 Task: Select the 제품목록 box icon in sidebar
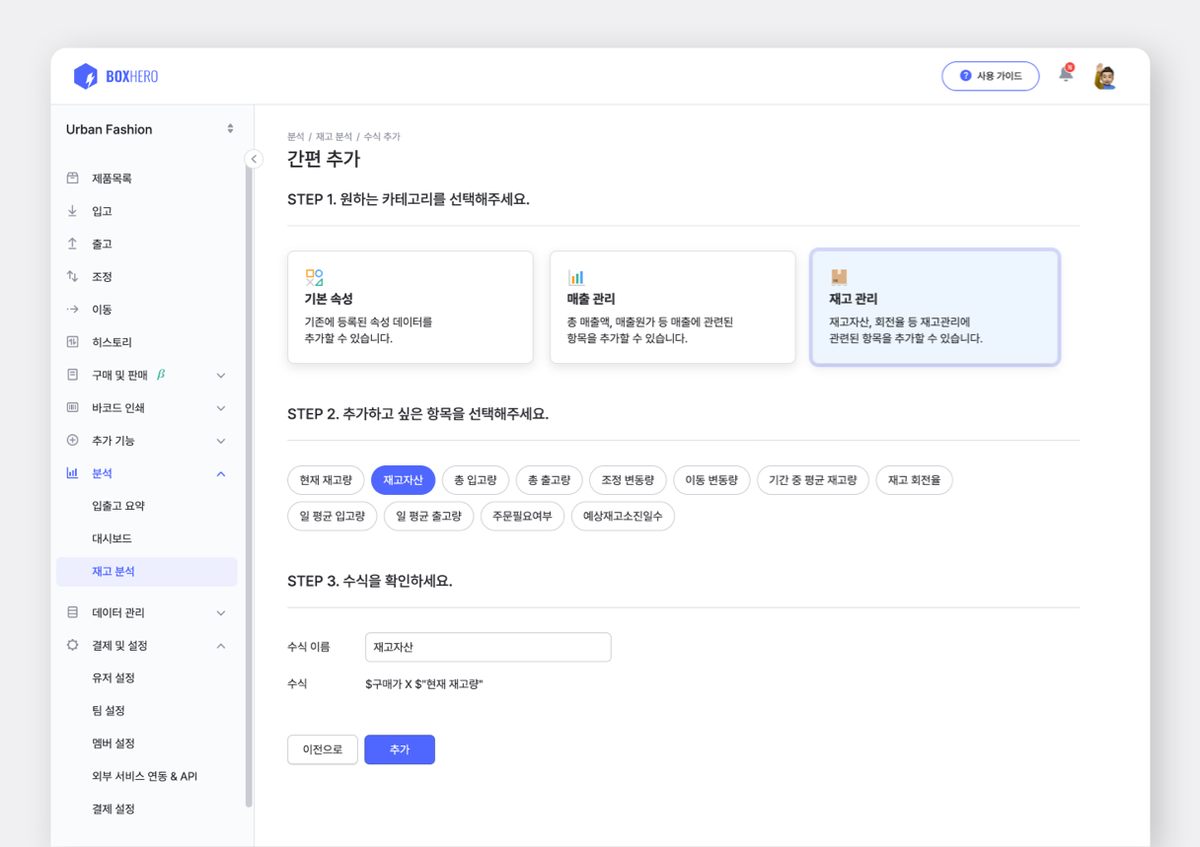[x=70, y=177]
